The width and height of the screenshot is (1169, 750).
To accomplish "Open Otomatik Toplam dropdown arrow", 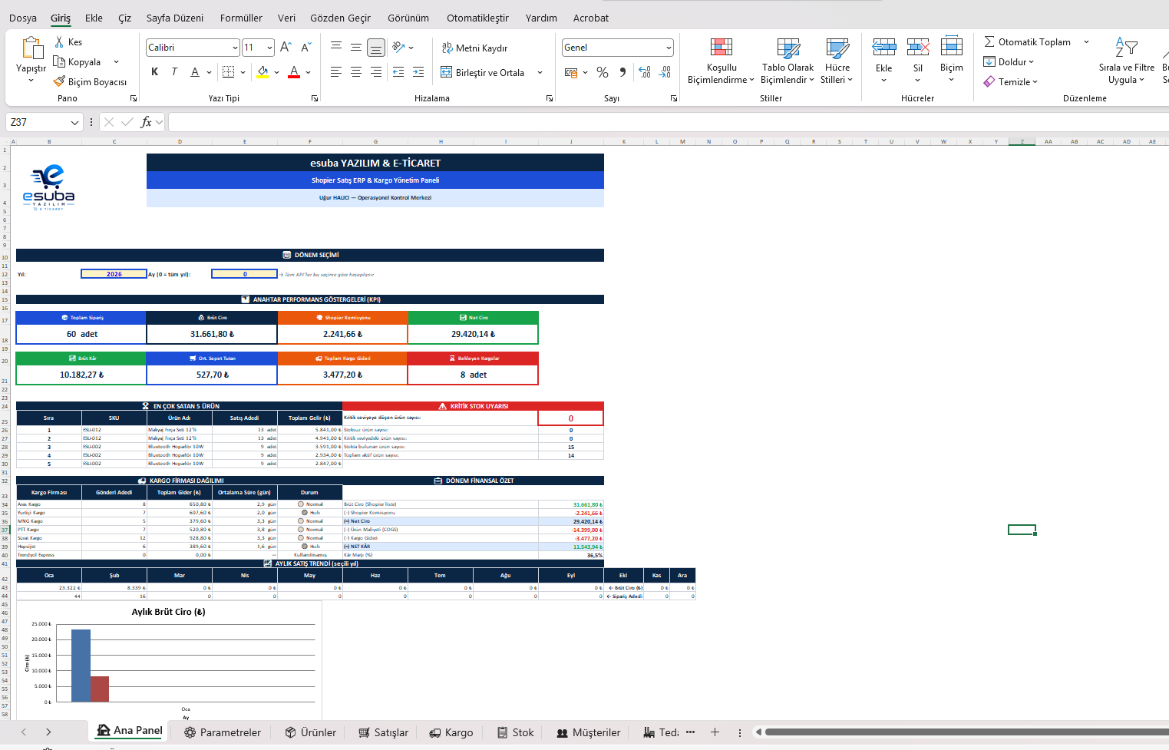I will pos(1086,42).
